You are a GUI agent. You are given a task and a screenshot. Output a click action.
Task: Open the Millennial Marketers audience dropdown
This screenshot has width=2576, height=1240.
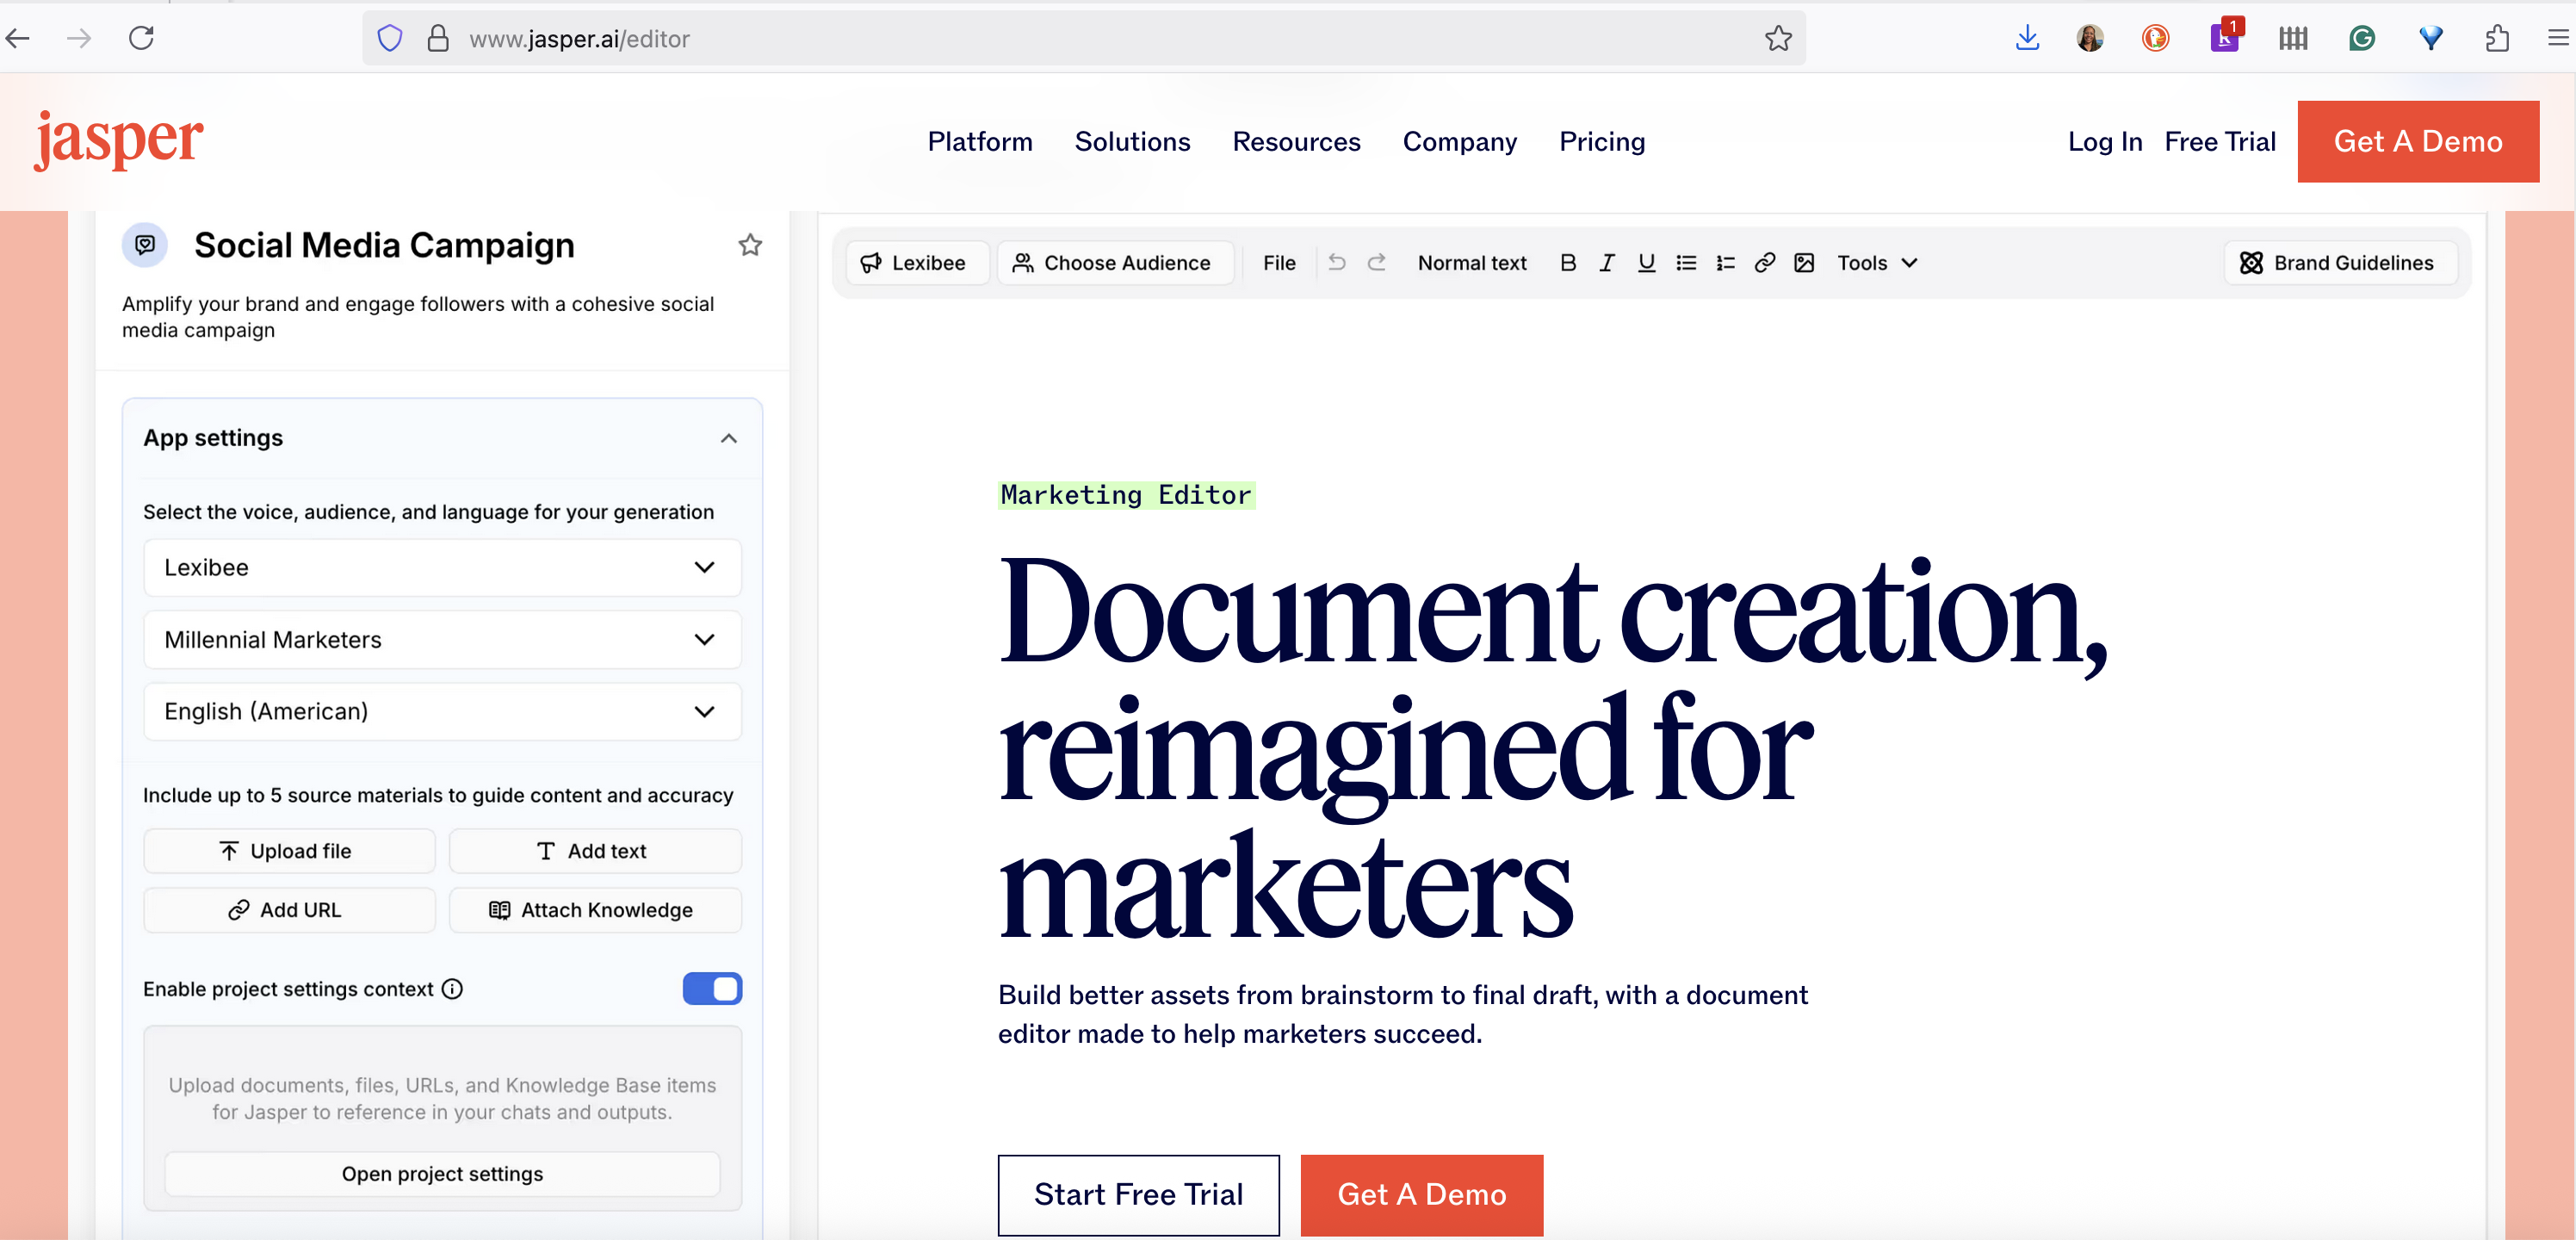(x=442, y=640)
